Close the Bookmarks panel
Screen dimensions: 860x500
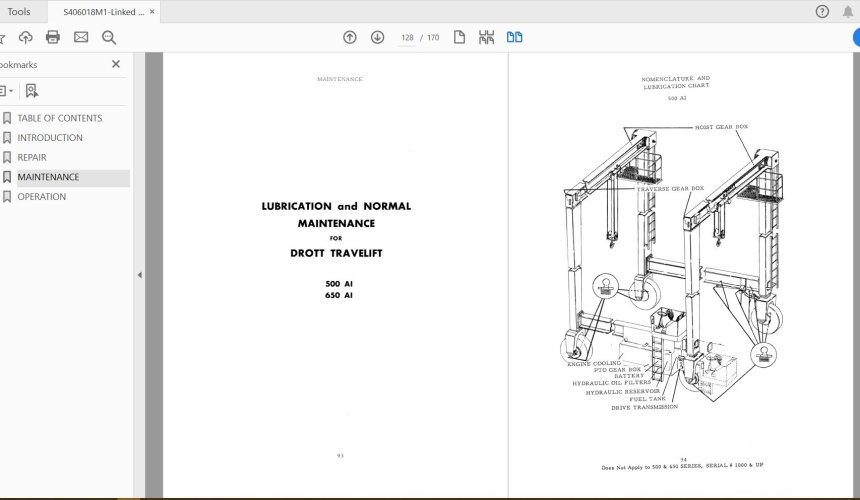point(116,64)
